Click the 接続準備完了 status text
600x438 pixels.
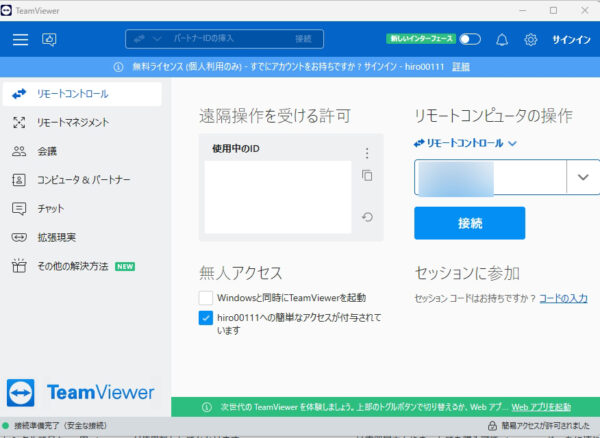[x=60, y=425]
